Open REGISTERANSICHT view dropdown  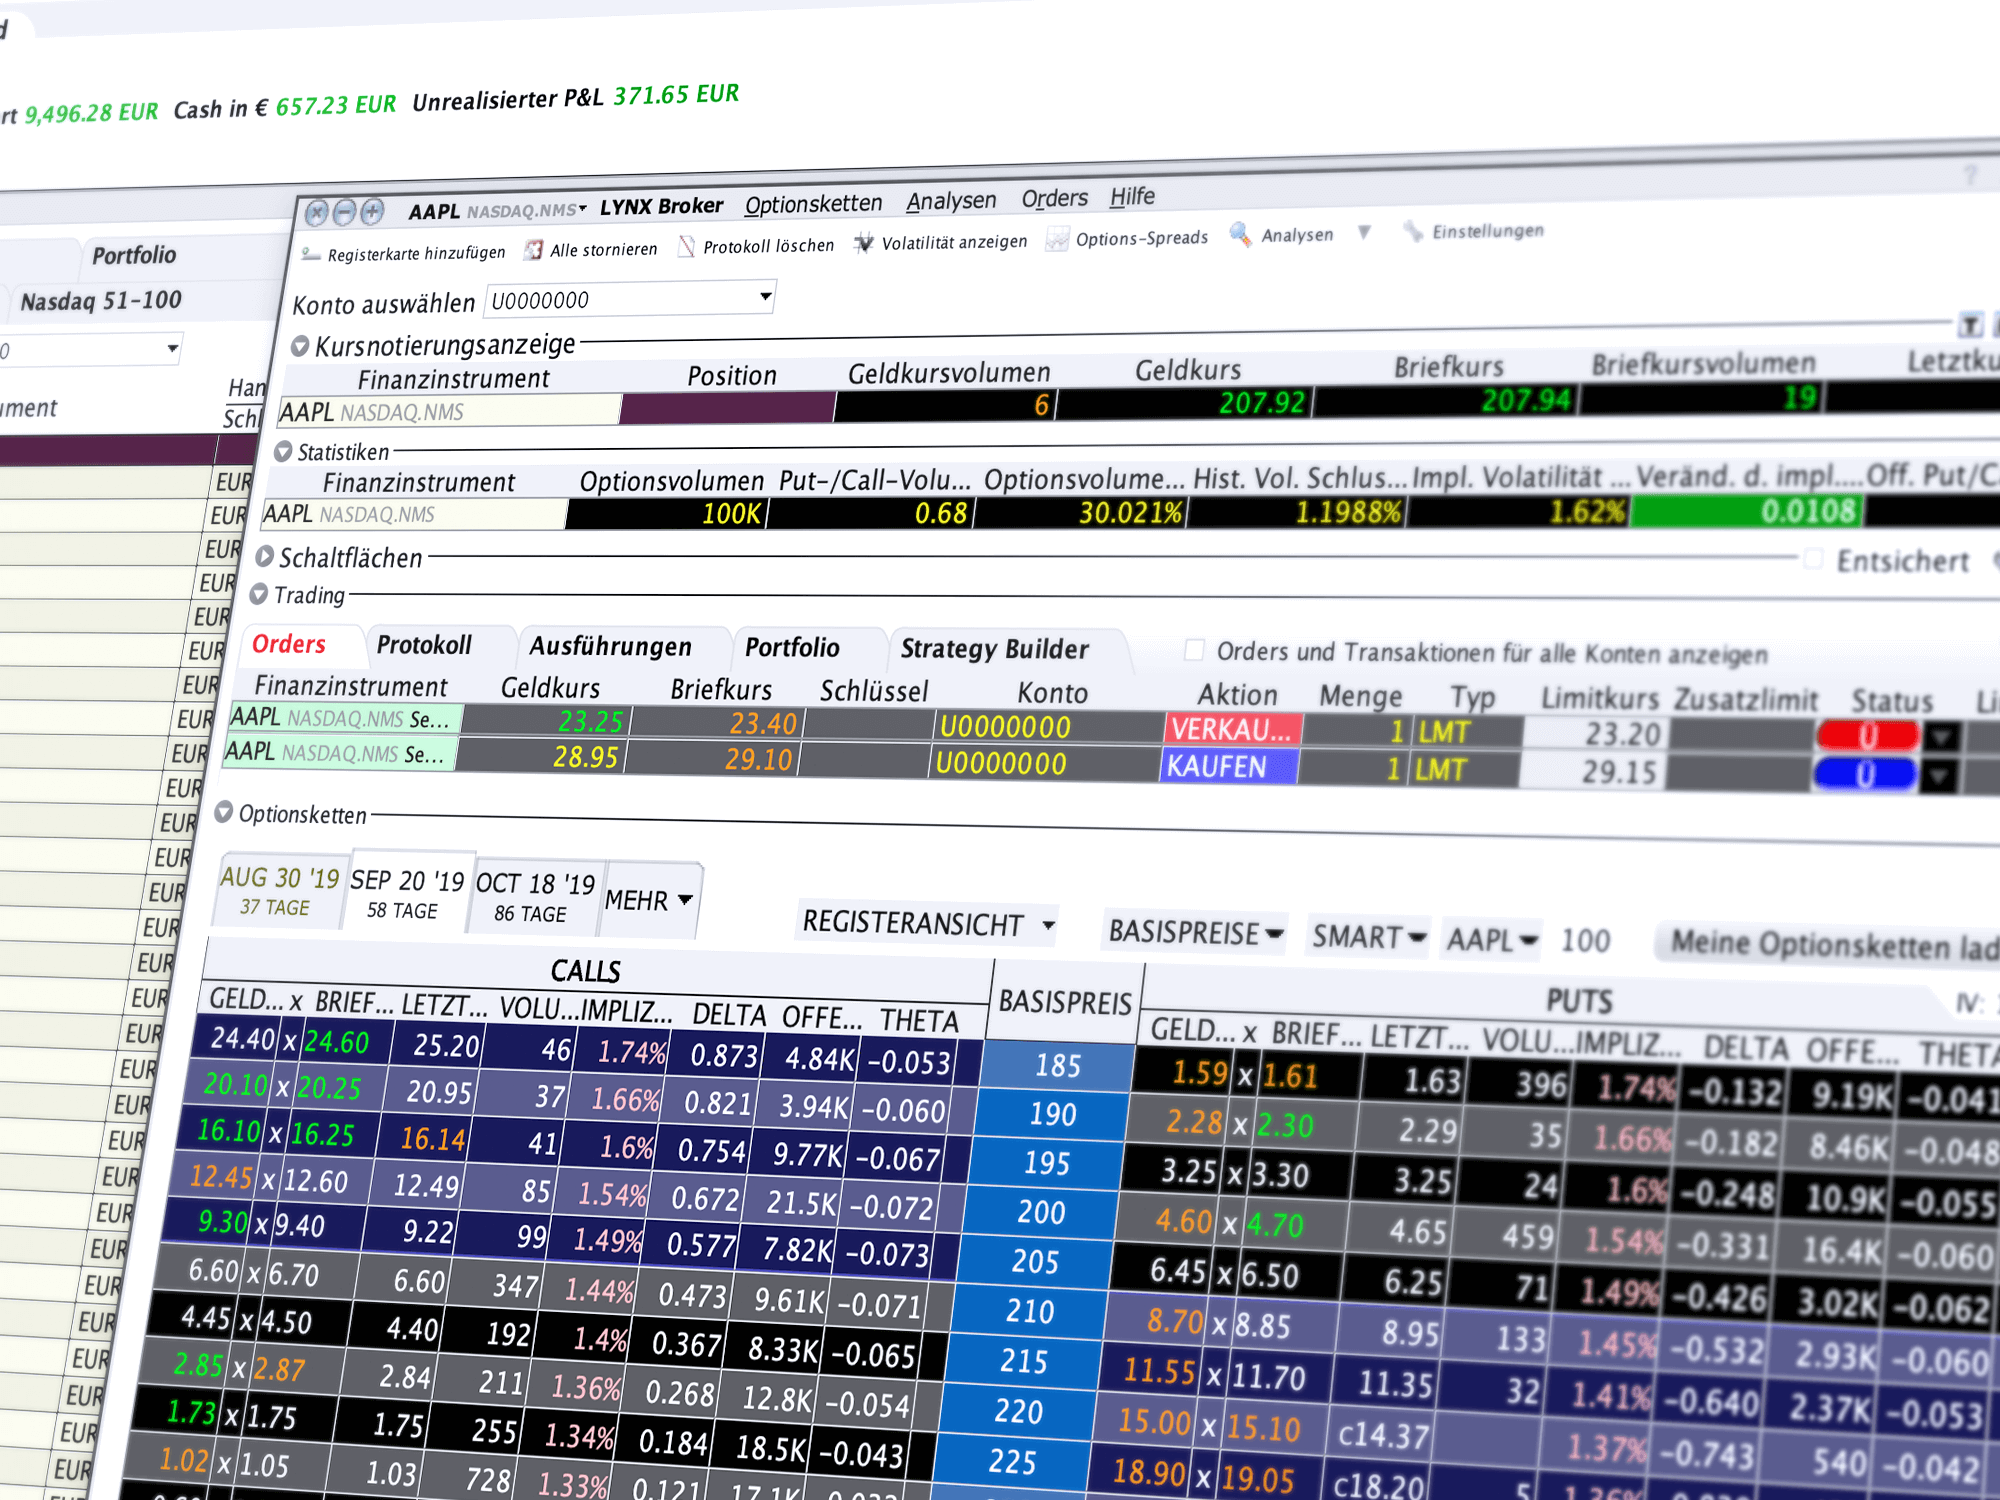coord(927,922)
